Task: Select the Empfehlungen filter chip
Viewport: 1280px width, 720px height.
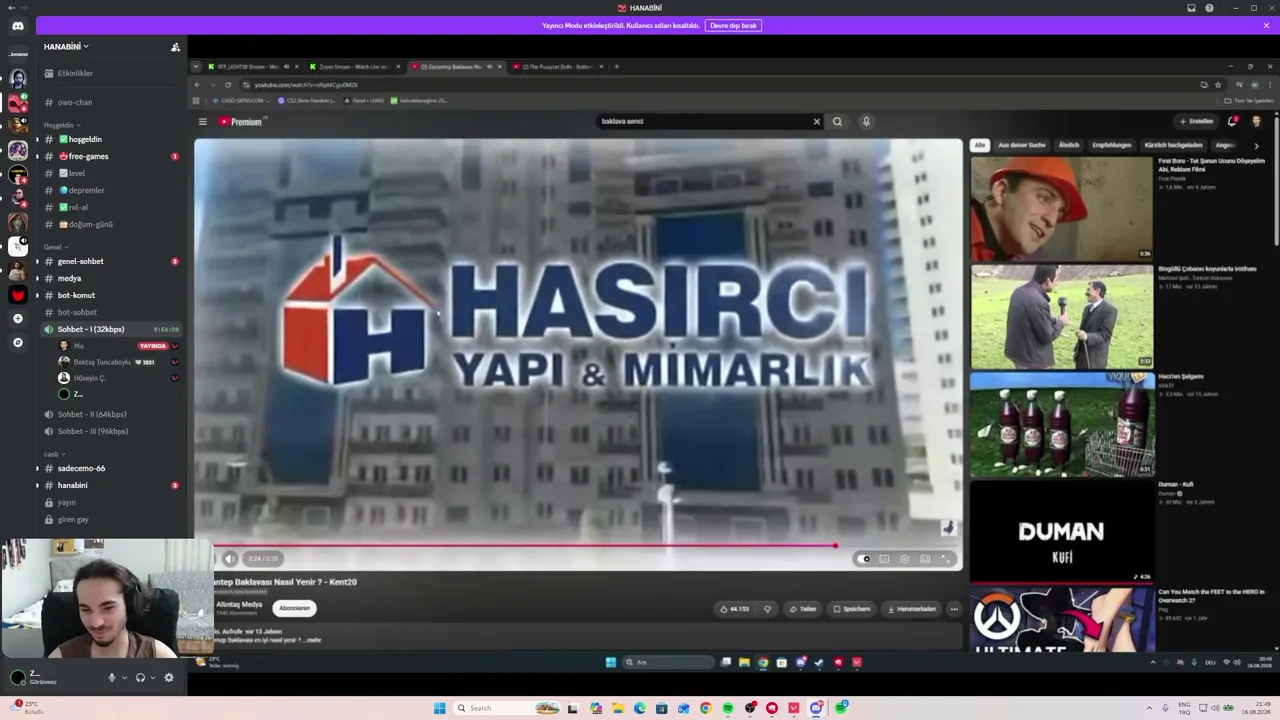Action: [1112, 146]
